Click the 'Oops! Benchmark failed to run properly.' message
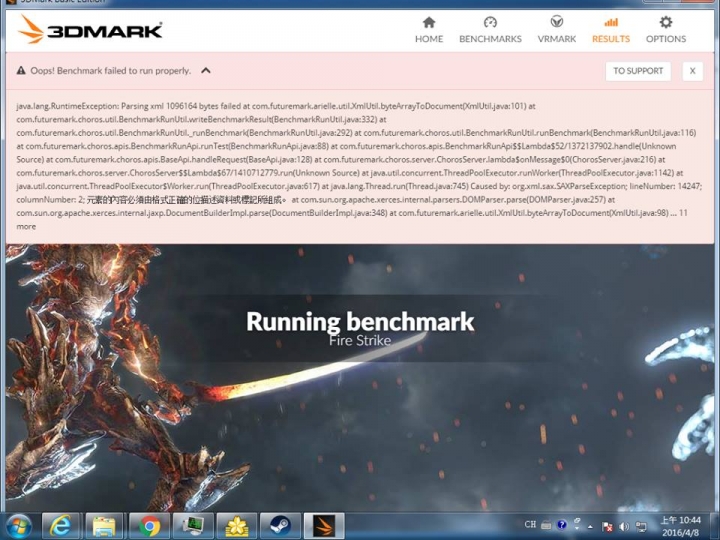 [110, 71]
